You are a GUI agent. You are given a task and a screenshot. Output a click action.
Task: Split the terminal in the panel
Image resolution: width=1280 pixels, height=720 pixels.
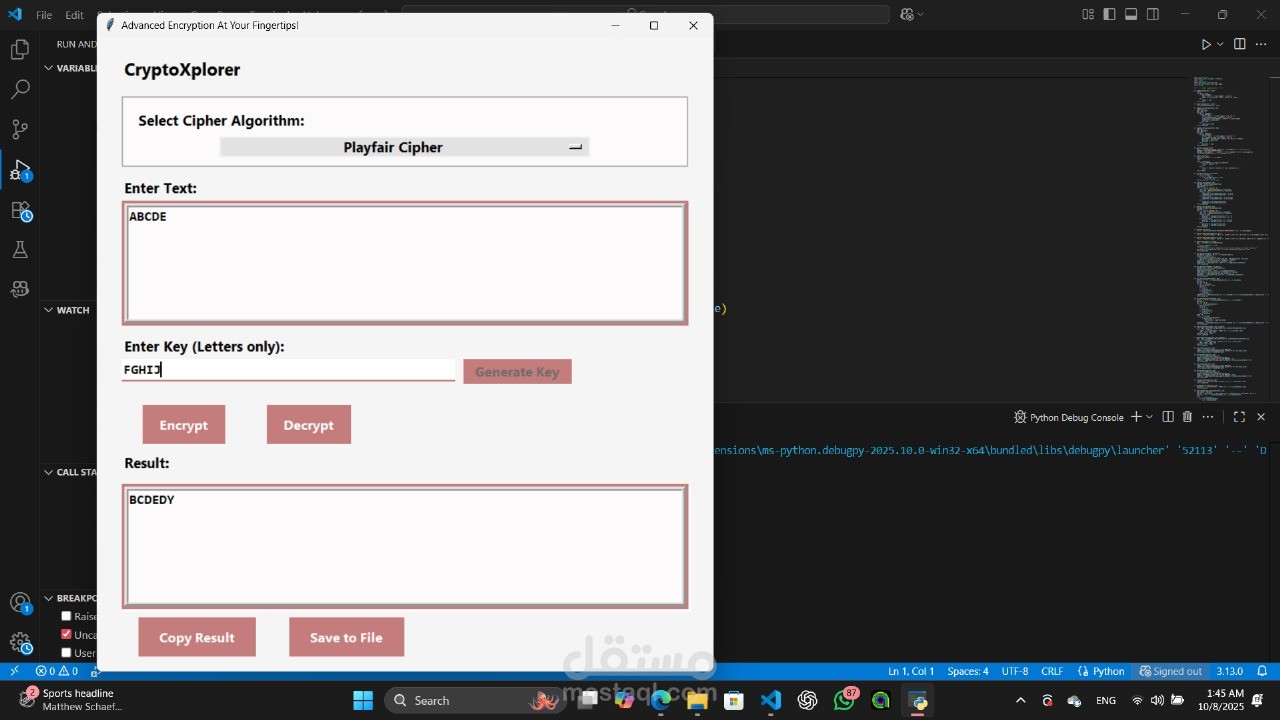(x=1167, y=417)
